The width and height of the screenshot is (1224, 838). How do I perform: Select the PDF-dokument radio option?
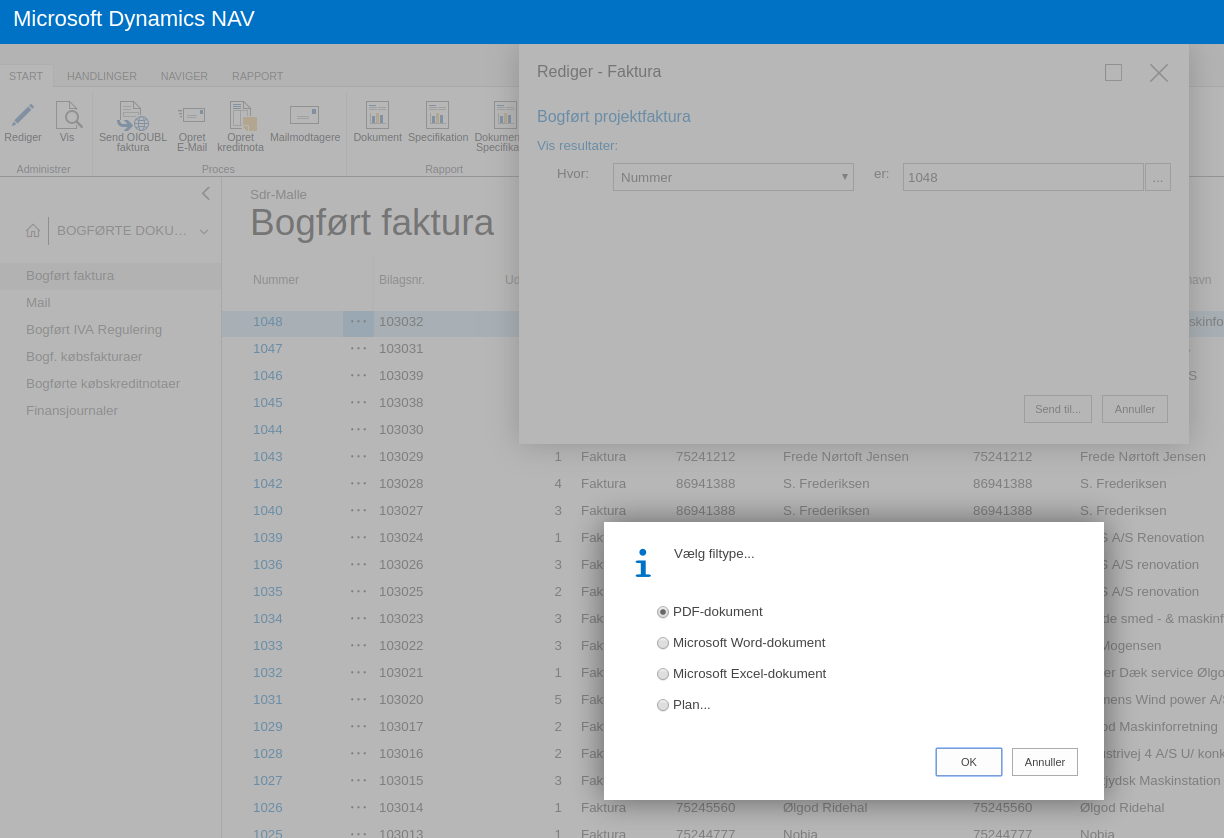[663, 612]
